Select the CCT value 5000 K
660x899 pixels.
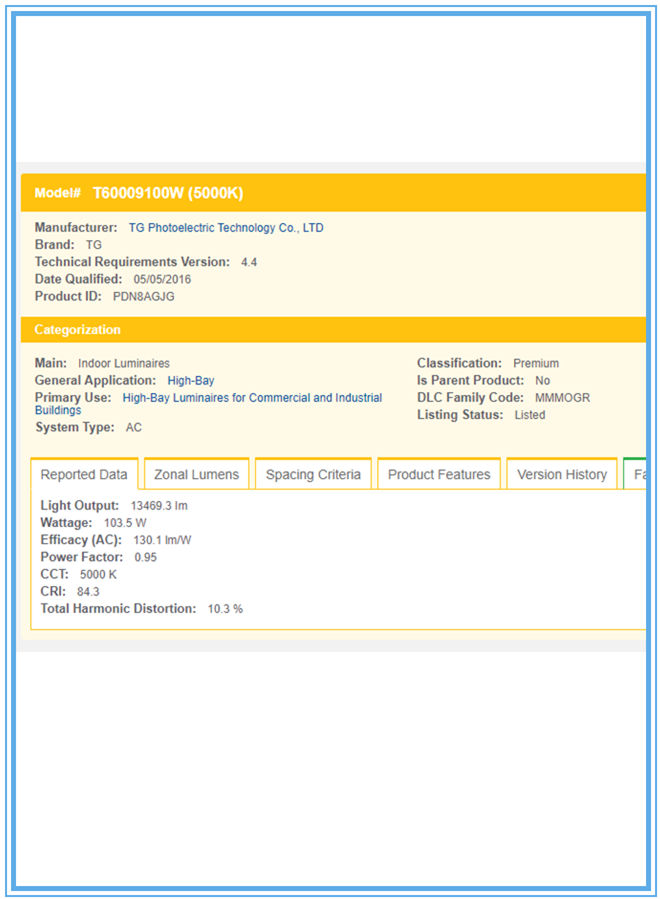(98, 574)
